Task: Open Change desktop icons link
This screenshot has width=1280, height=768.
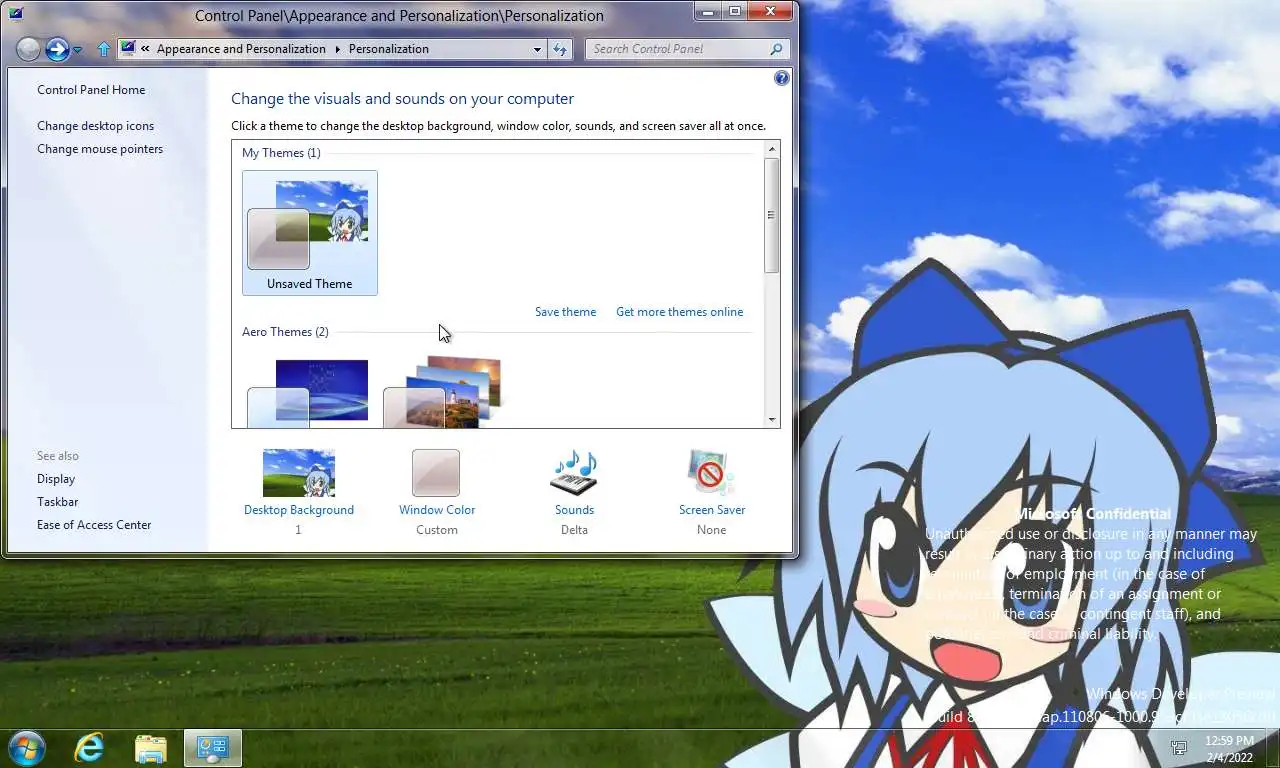Action: click(x=95, y=126)
